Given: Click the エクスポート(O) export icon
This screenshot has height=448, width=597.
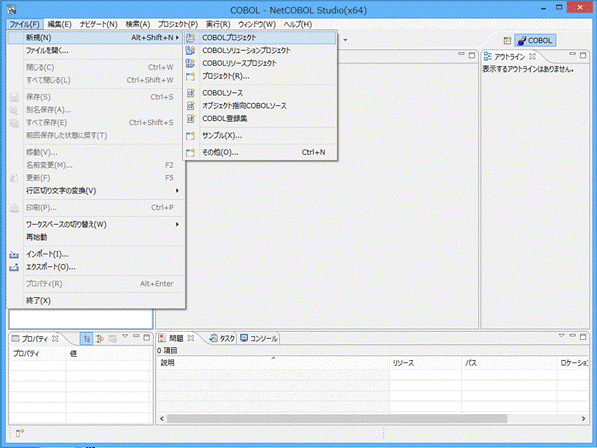Looking at the screenshot, I should pyautogui.click(x=14, y=267).
